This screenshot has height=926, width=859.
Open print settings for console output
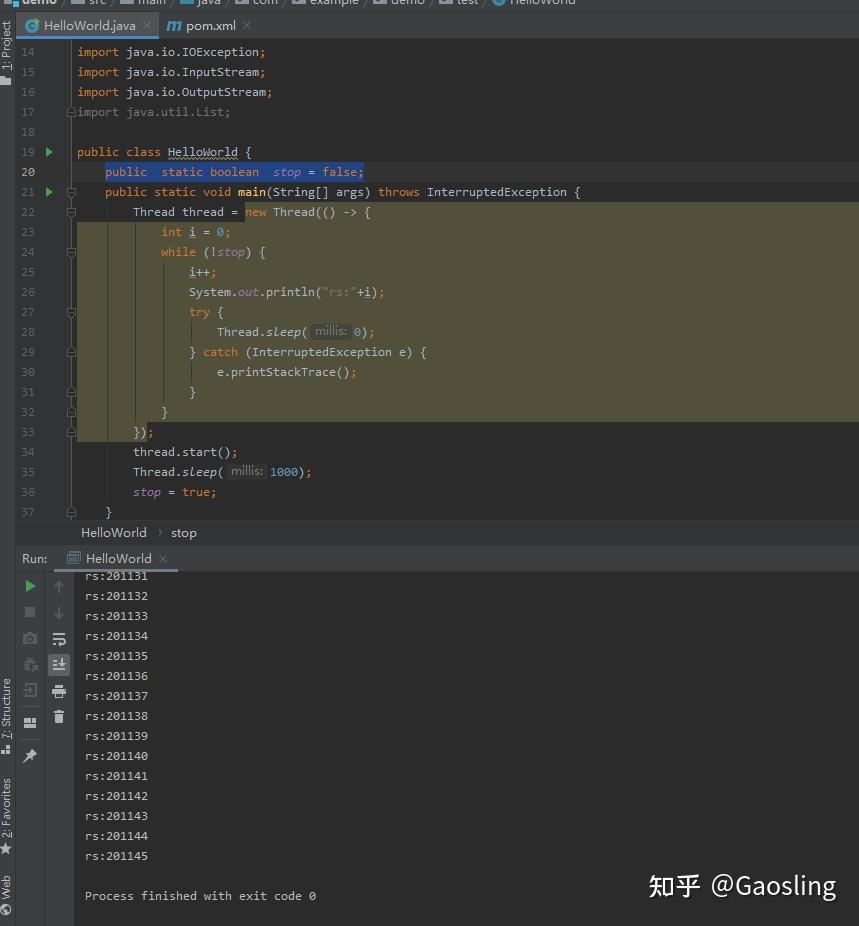pyautogui.click(x=59, y=690)
